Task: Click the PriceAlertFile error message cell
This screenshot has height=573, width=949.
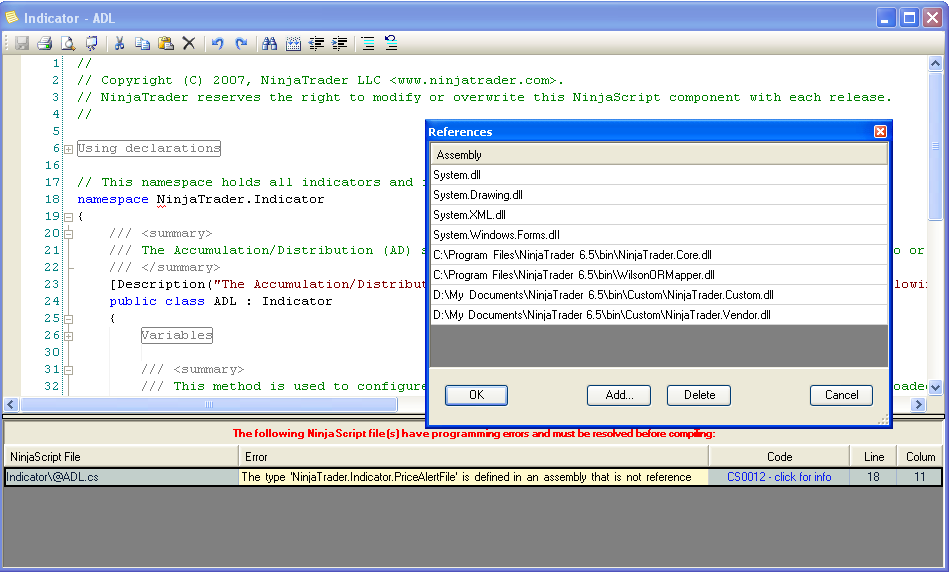Action: (473, 477)
